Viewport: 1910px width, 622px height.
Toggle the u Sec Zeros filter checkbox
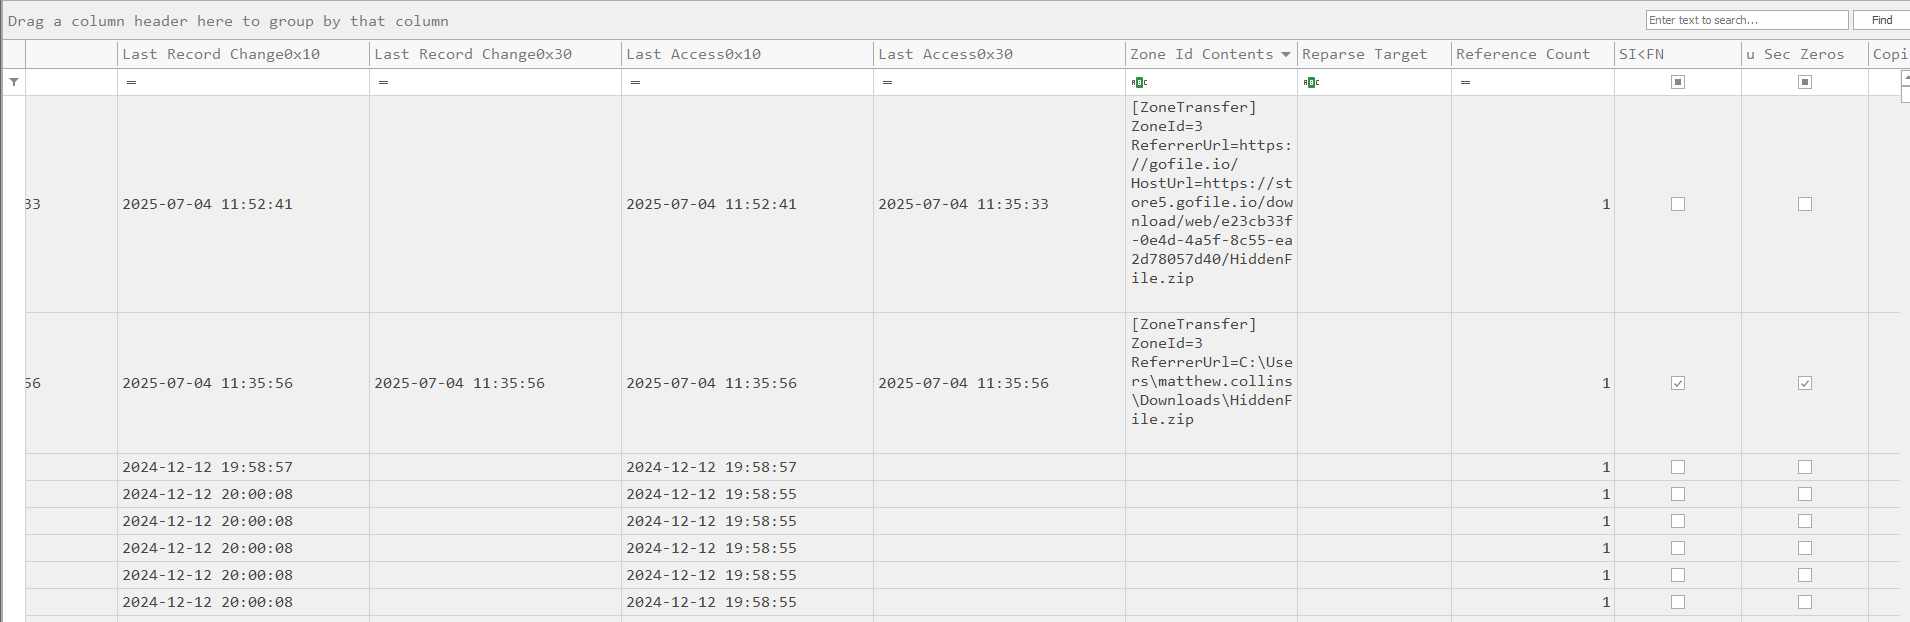click(x=1805, y=82)
